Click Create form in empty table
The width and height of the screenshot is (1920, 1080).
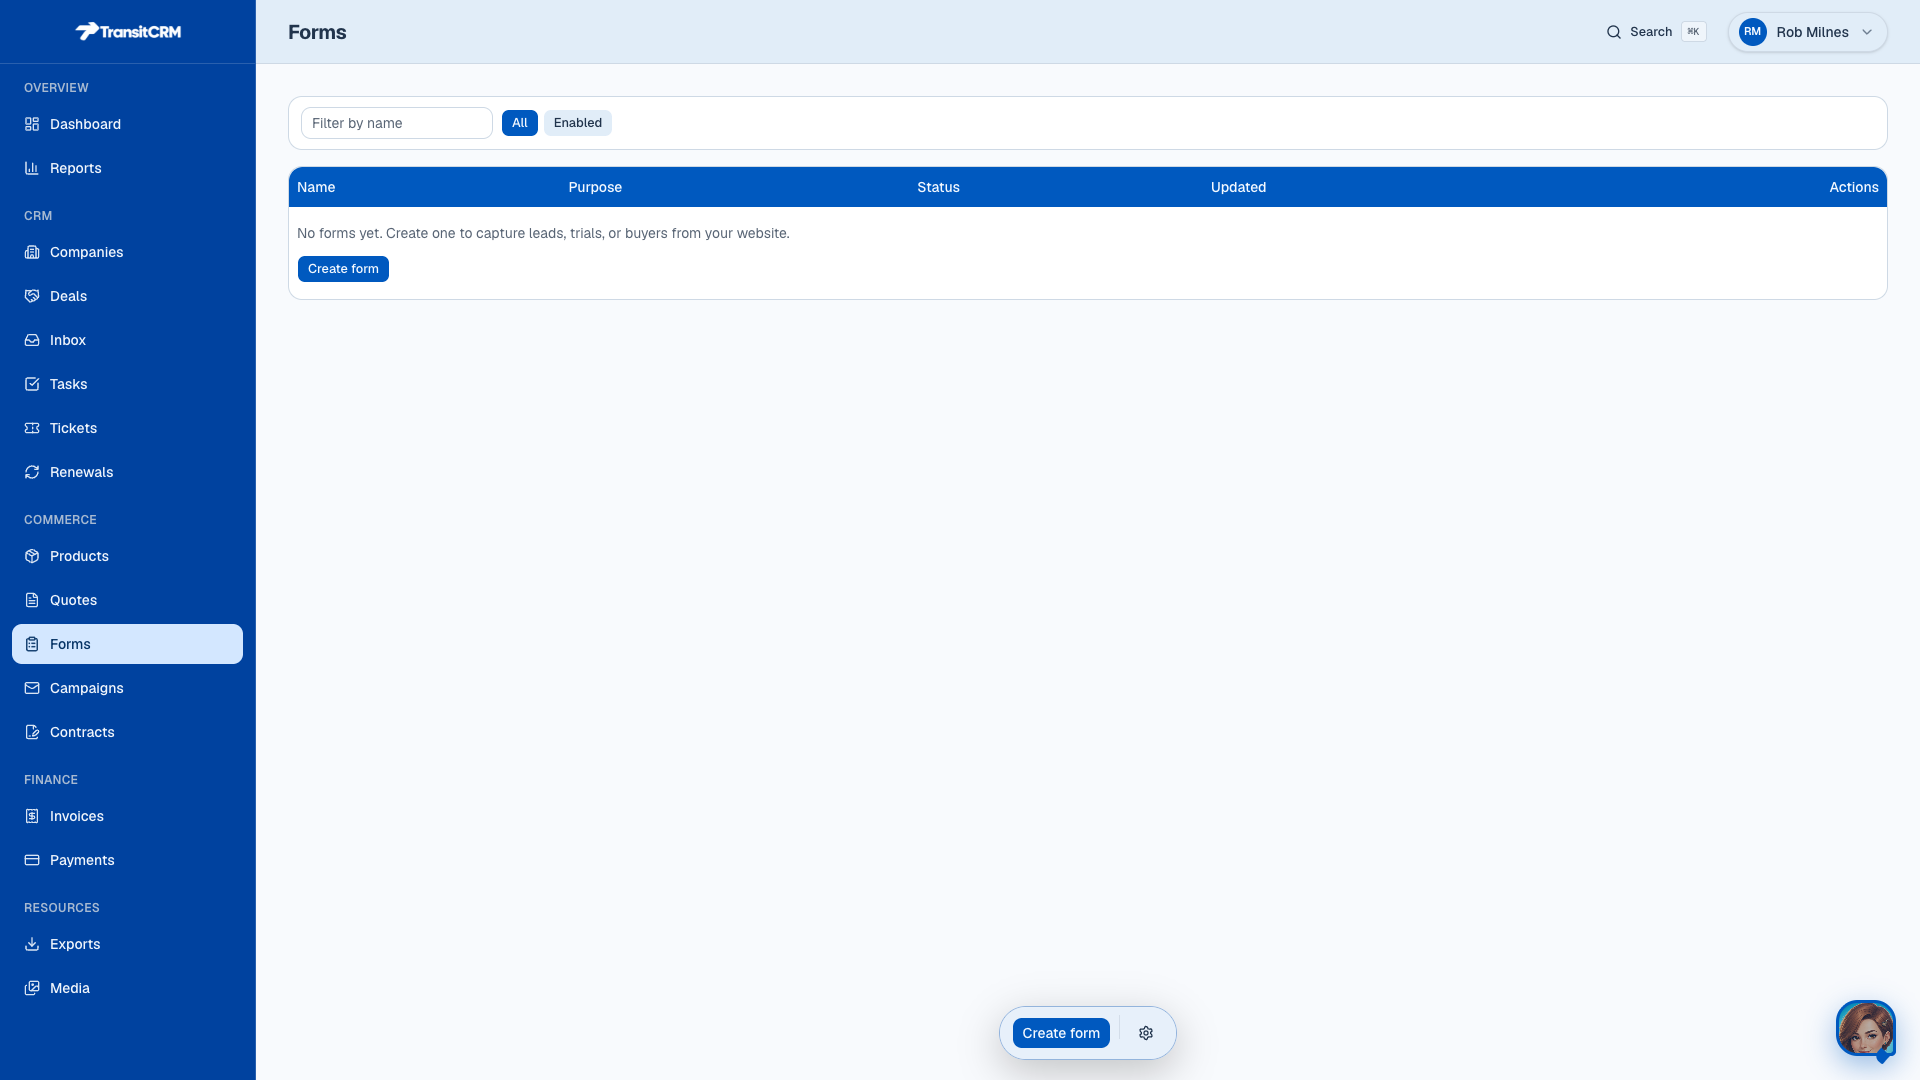tap(343, 269)
